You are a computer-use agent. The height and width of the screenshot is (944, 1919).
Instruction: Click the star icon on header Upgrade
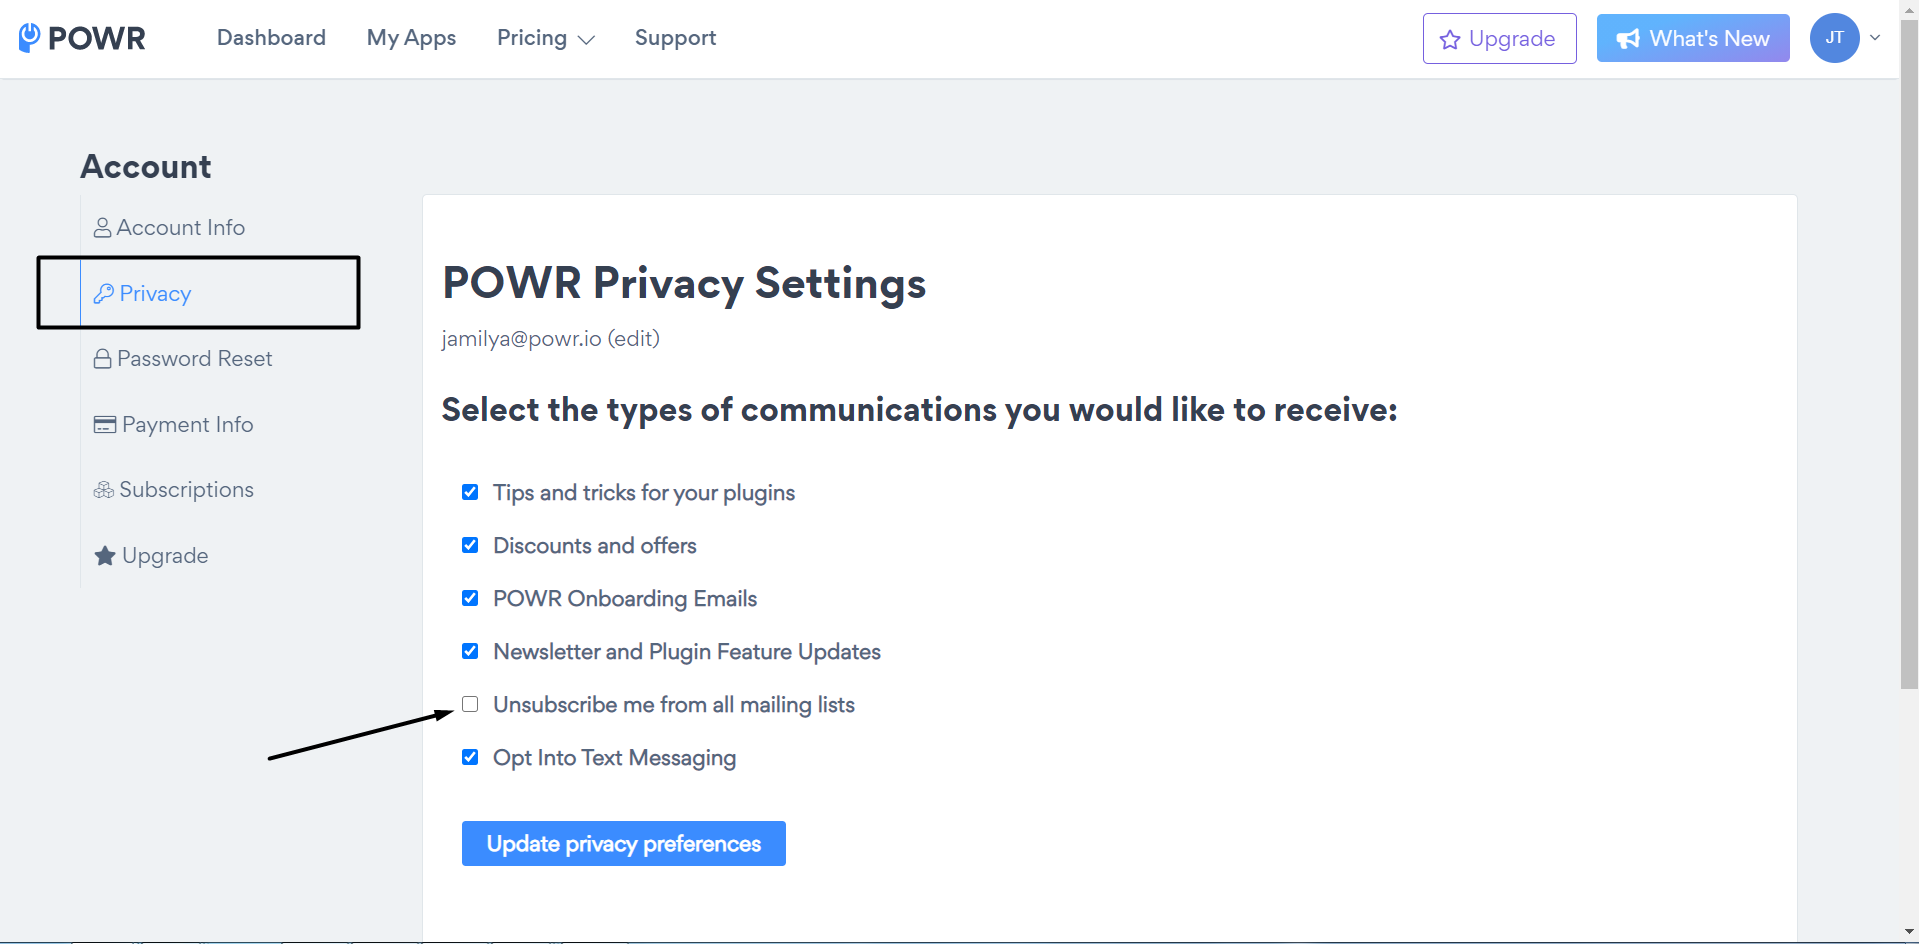pos(1450,40)
